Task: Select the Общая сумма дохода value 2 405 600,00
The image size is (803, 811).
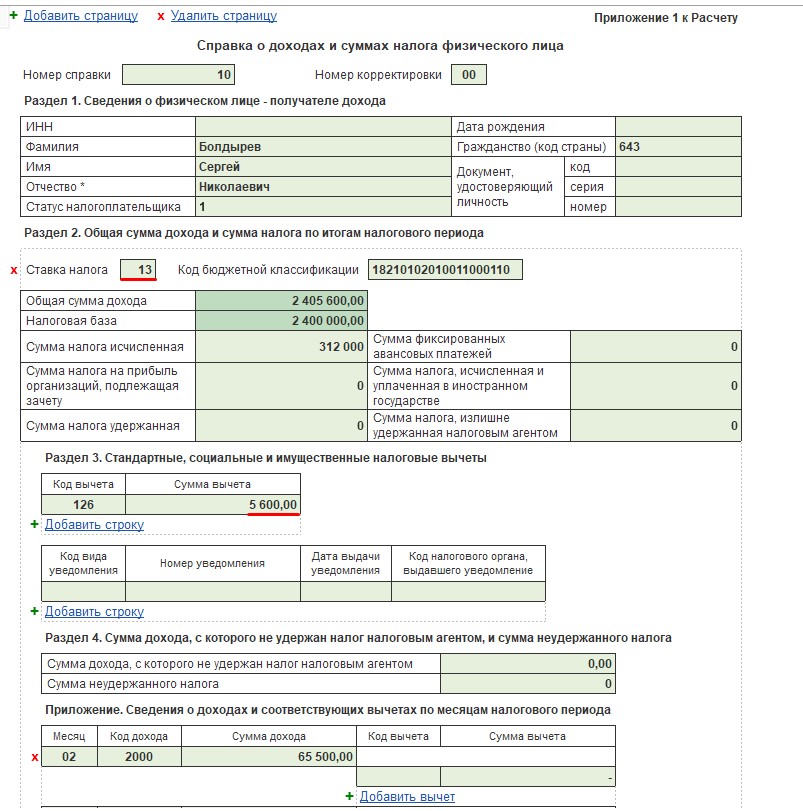Action: pos(281,301)
